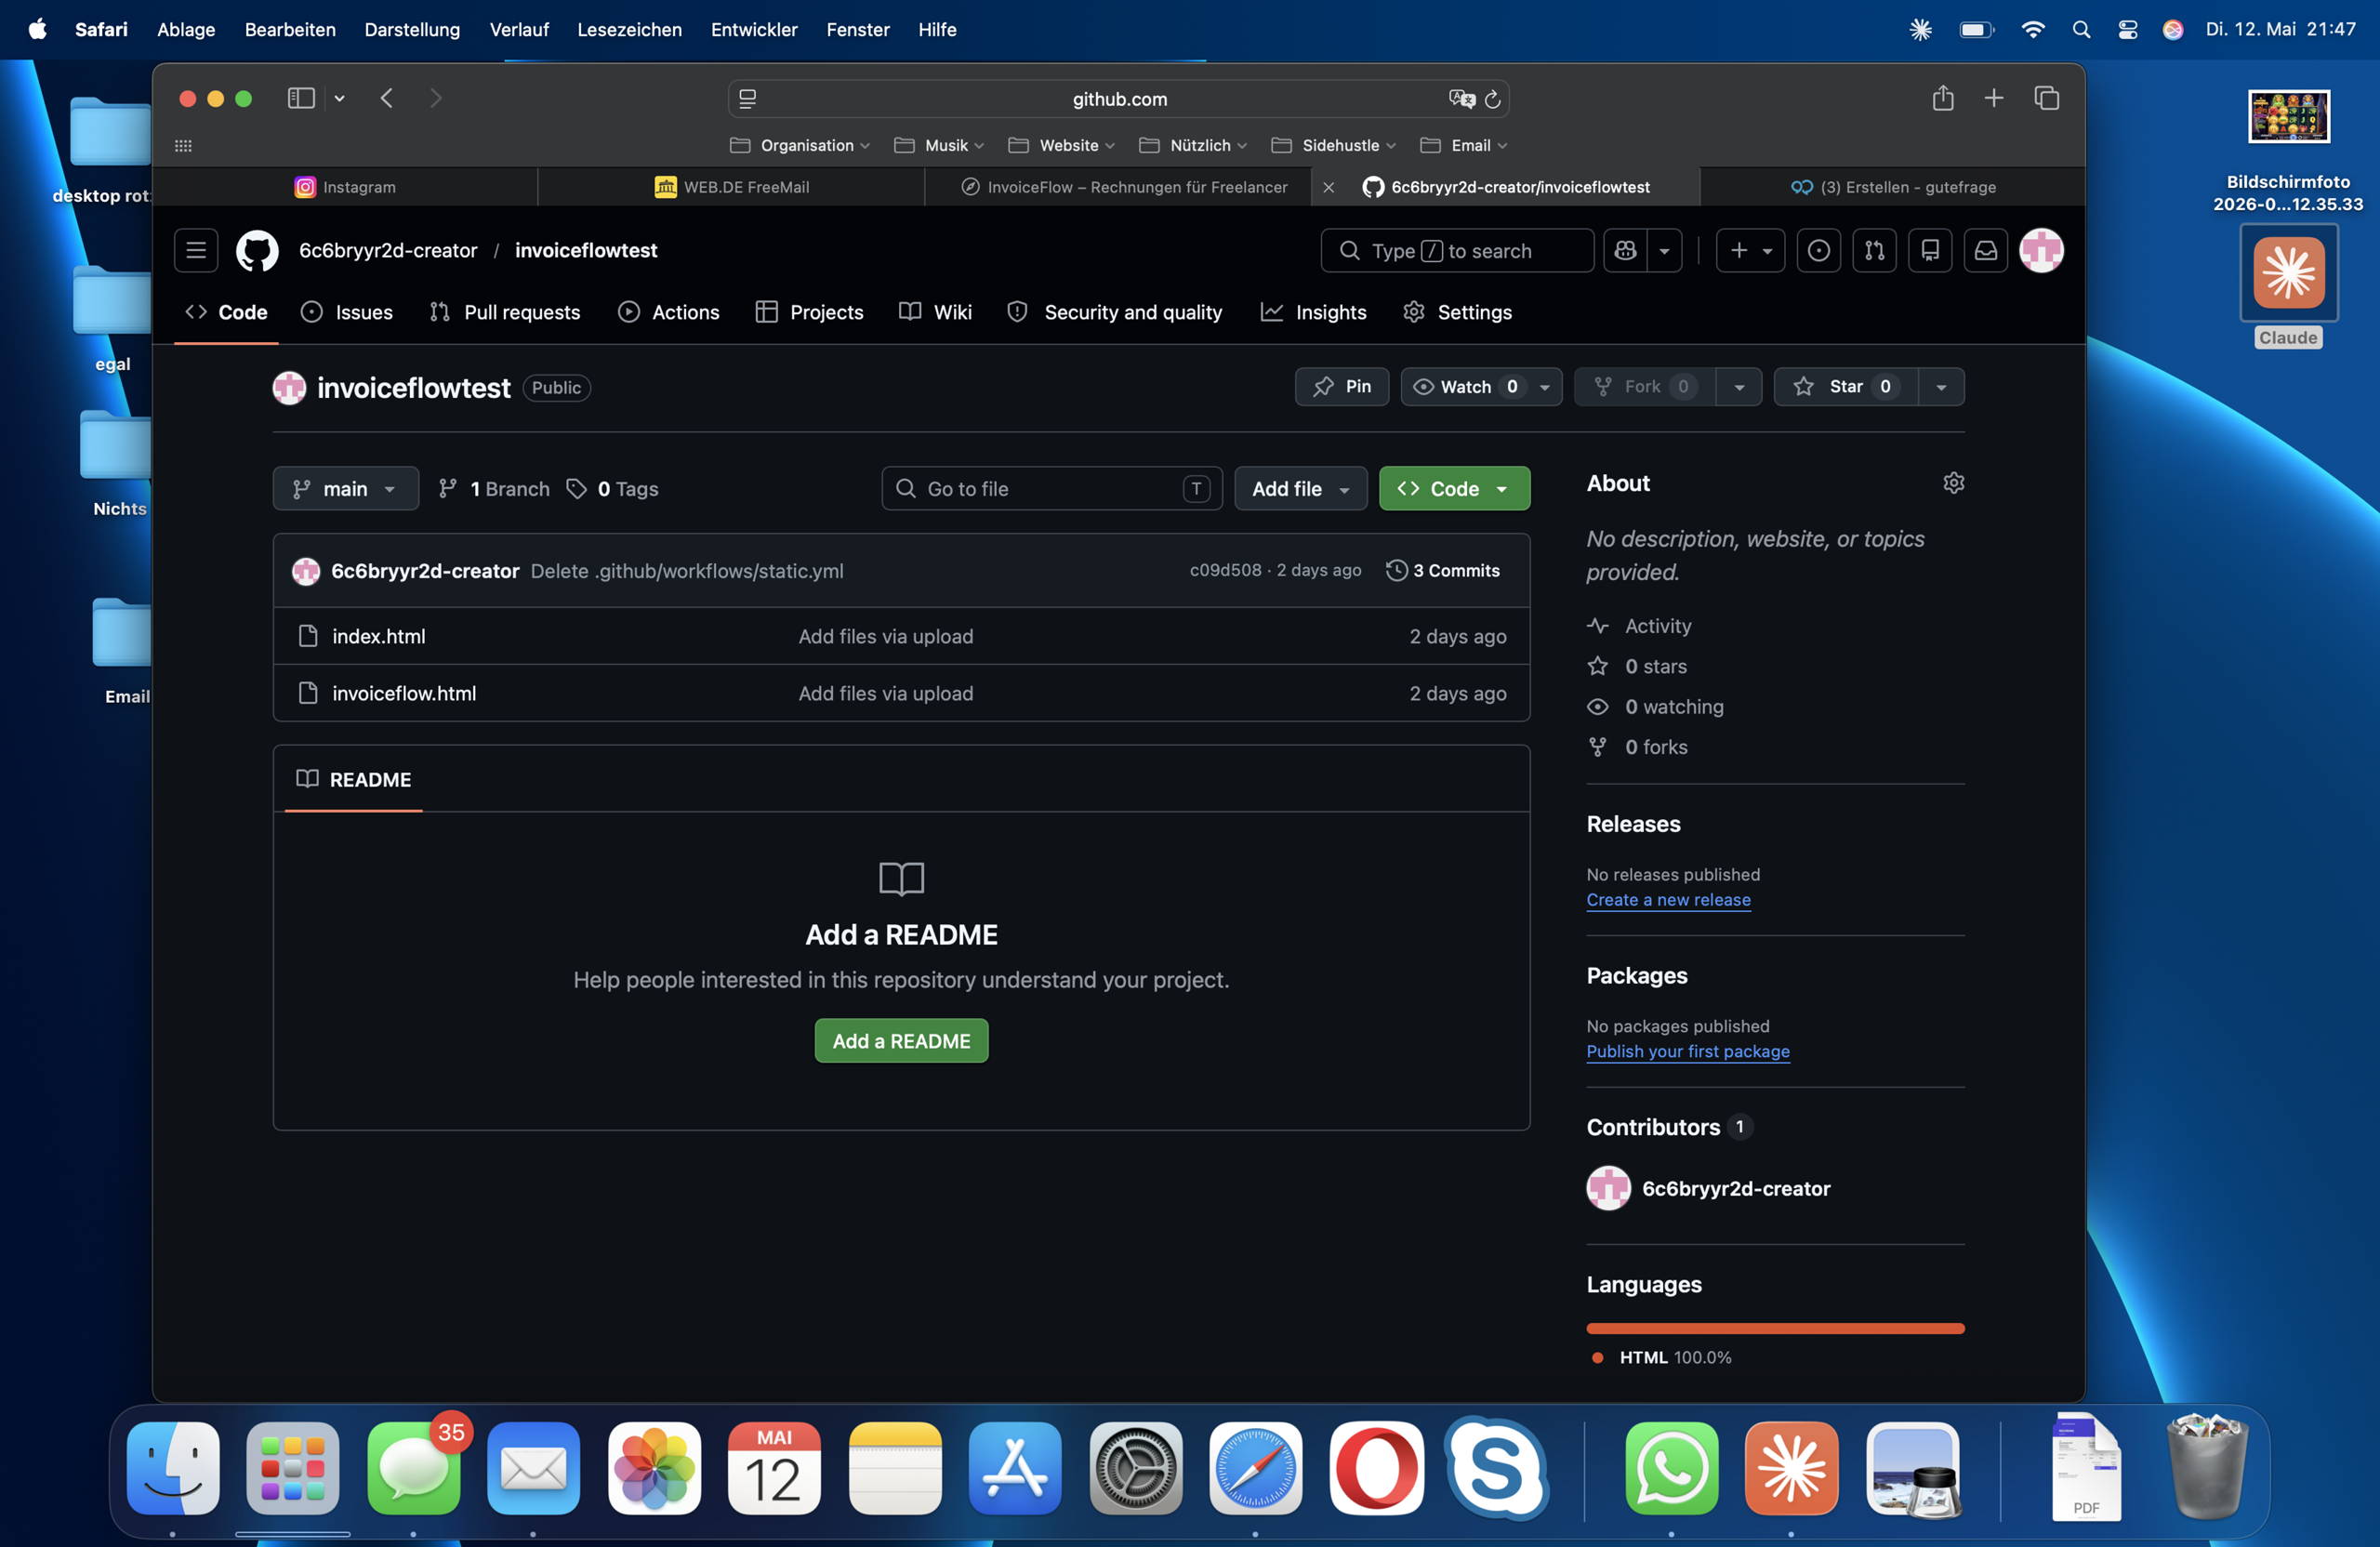View 3 Commits history
2380x1547 pixels.
pyautogui.click(x=1442, y=570)
